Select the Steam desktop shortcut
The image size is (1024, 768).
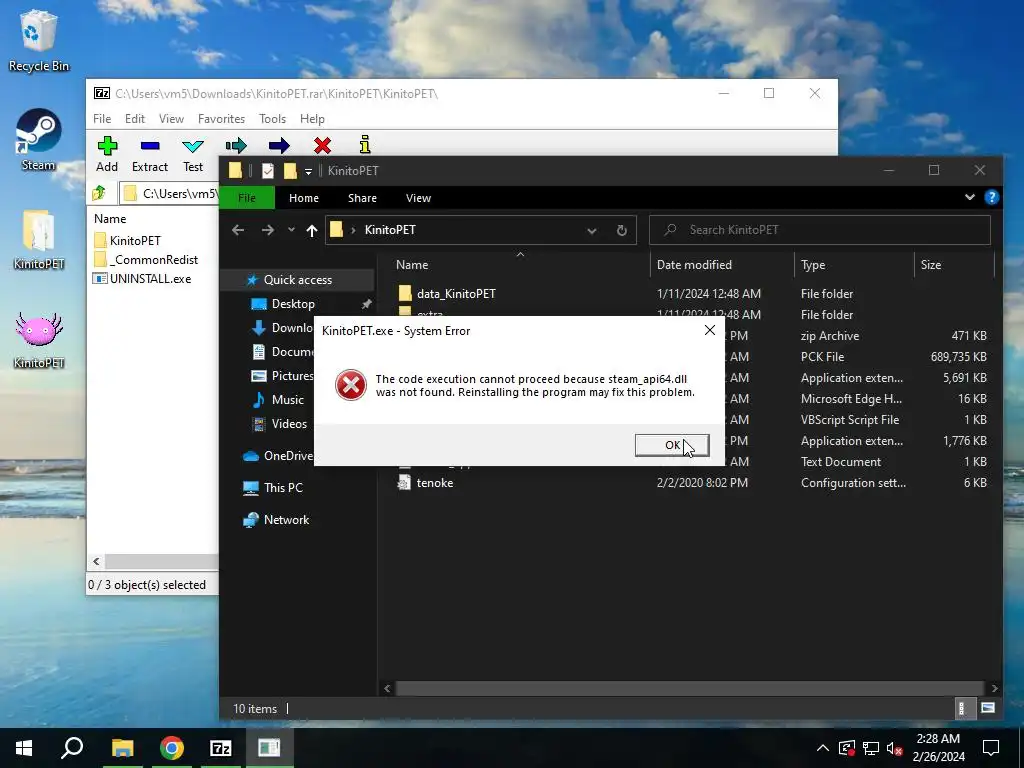coord(39,140)
